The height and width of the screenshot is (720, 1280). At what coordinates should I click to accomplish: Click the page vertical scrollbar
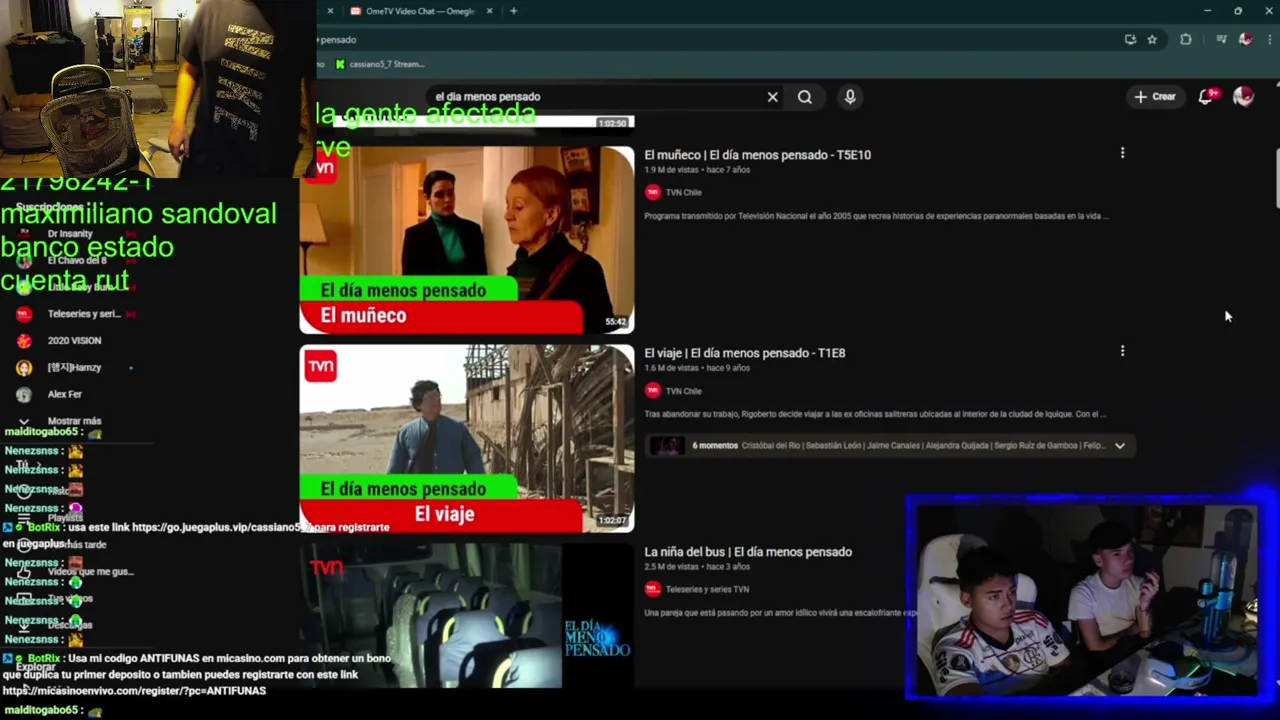[1276, 180]
